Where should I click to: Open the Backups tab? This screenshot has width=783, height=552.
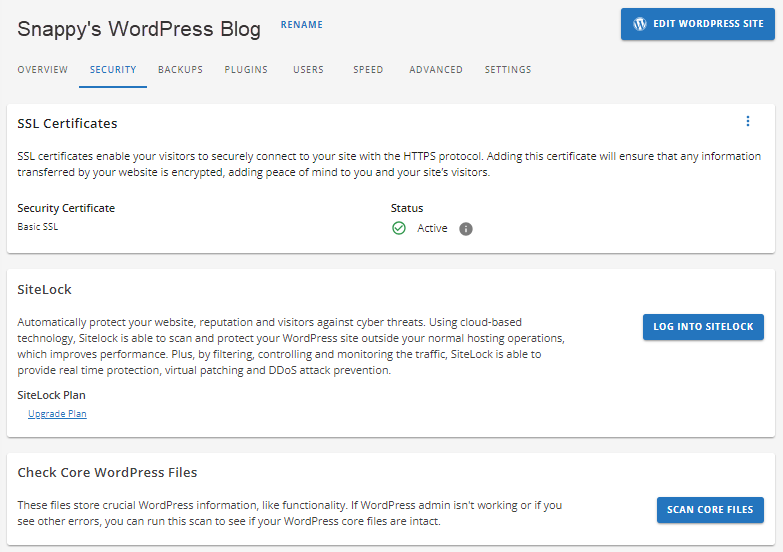click(180, 70)
